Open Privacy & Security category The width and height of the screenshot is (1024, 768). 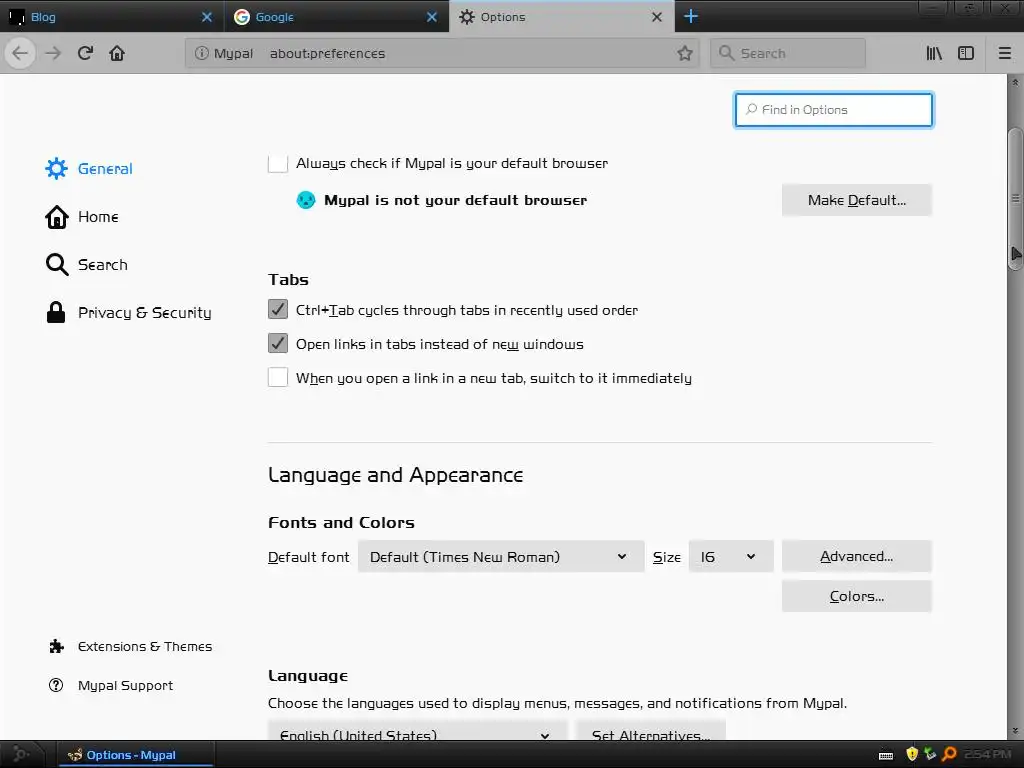point(144,313)
